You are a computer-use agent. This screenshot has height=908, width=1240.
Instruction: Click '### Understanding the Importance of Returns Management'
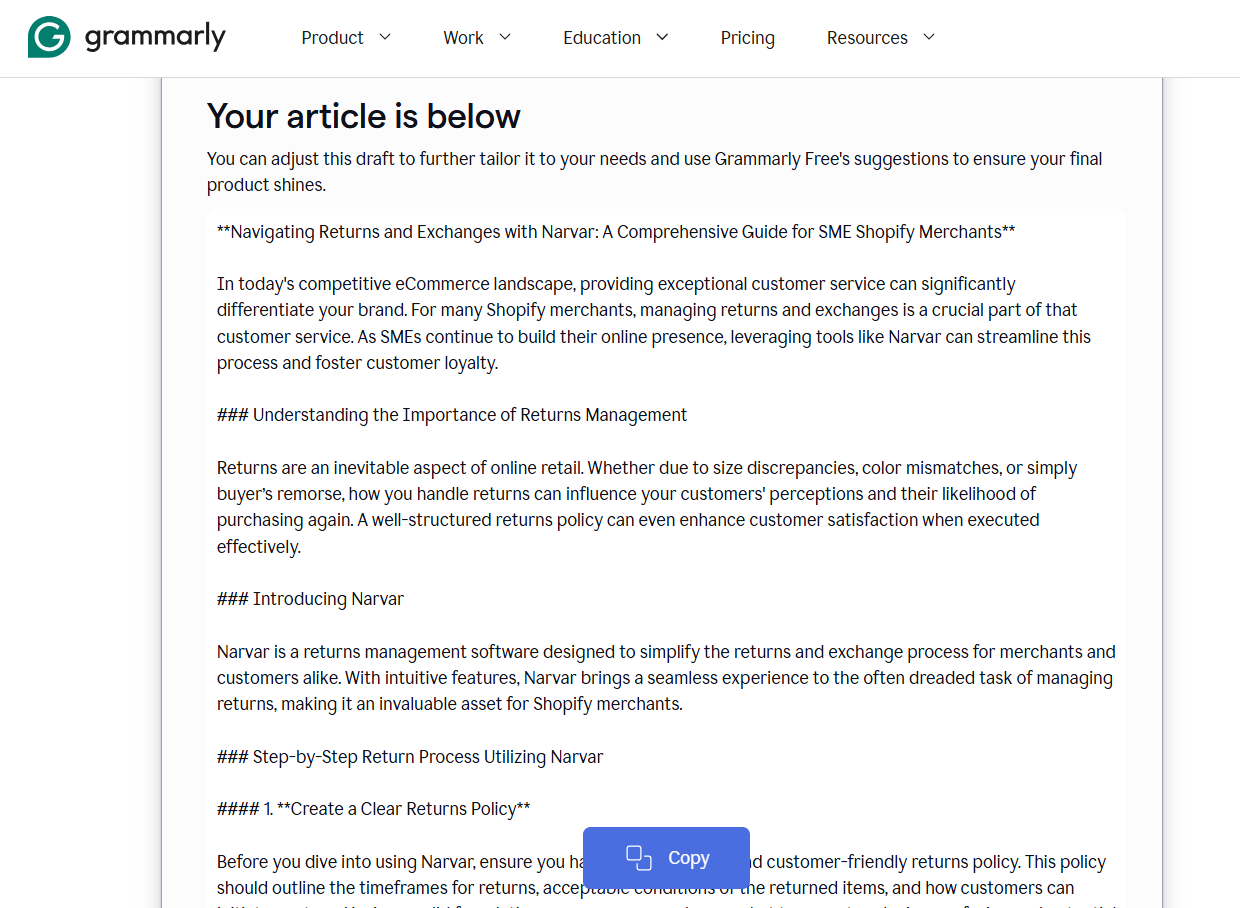(452, 415)
